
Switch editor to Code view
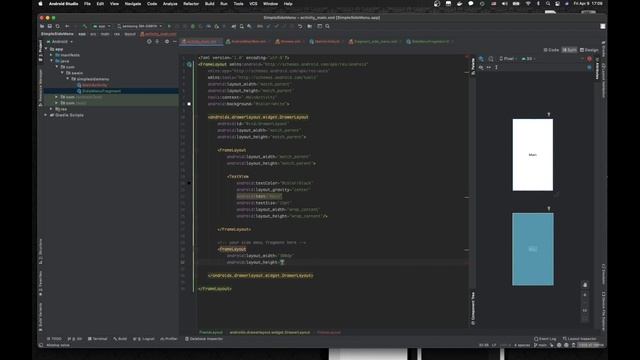551,50
